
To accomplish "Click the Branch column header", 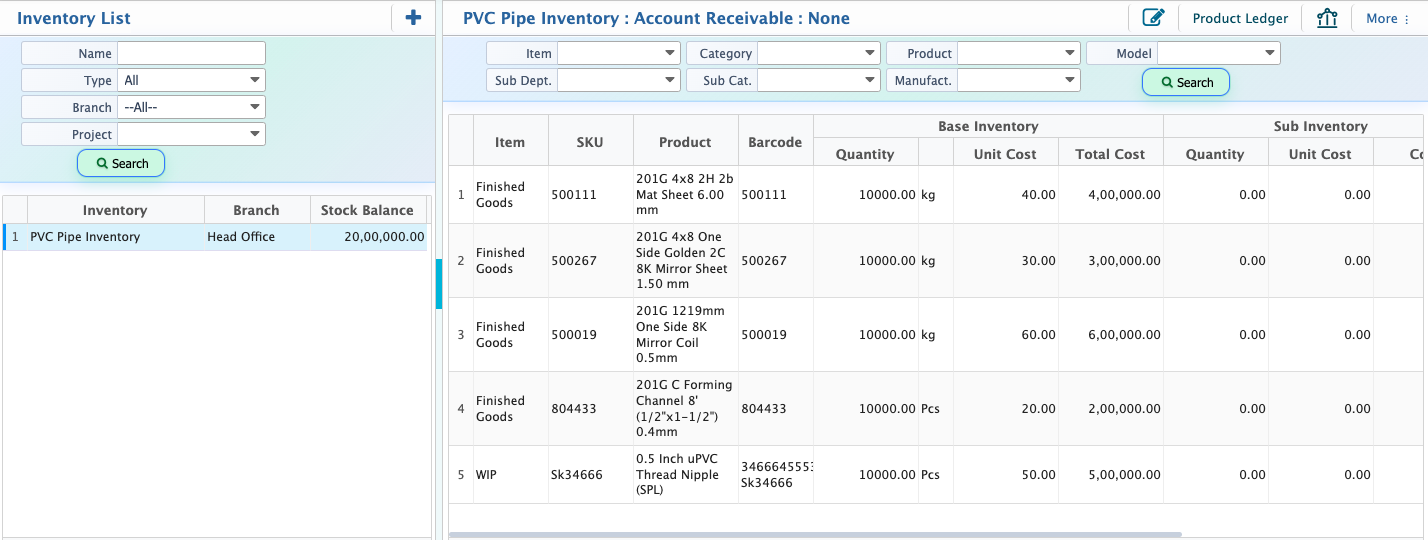I will tap(256, 210).
